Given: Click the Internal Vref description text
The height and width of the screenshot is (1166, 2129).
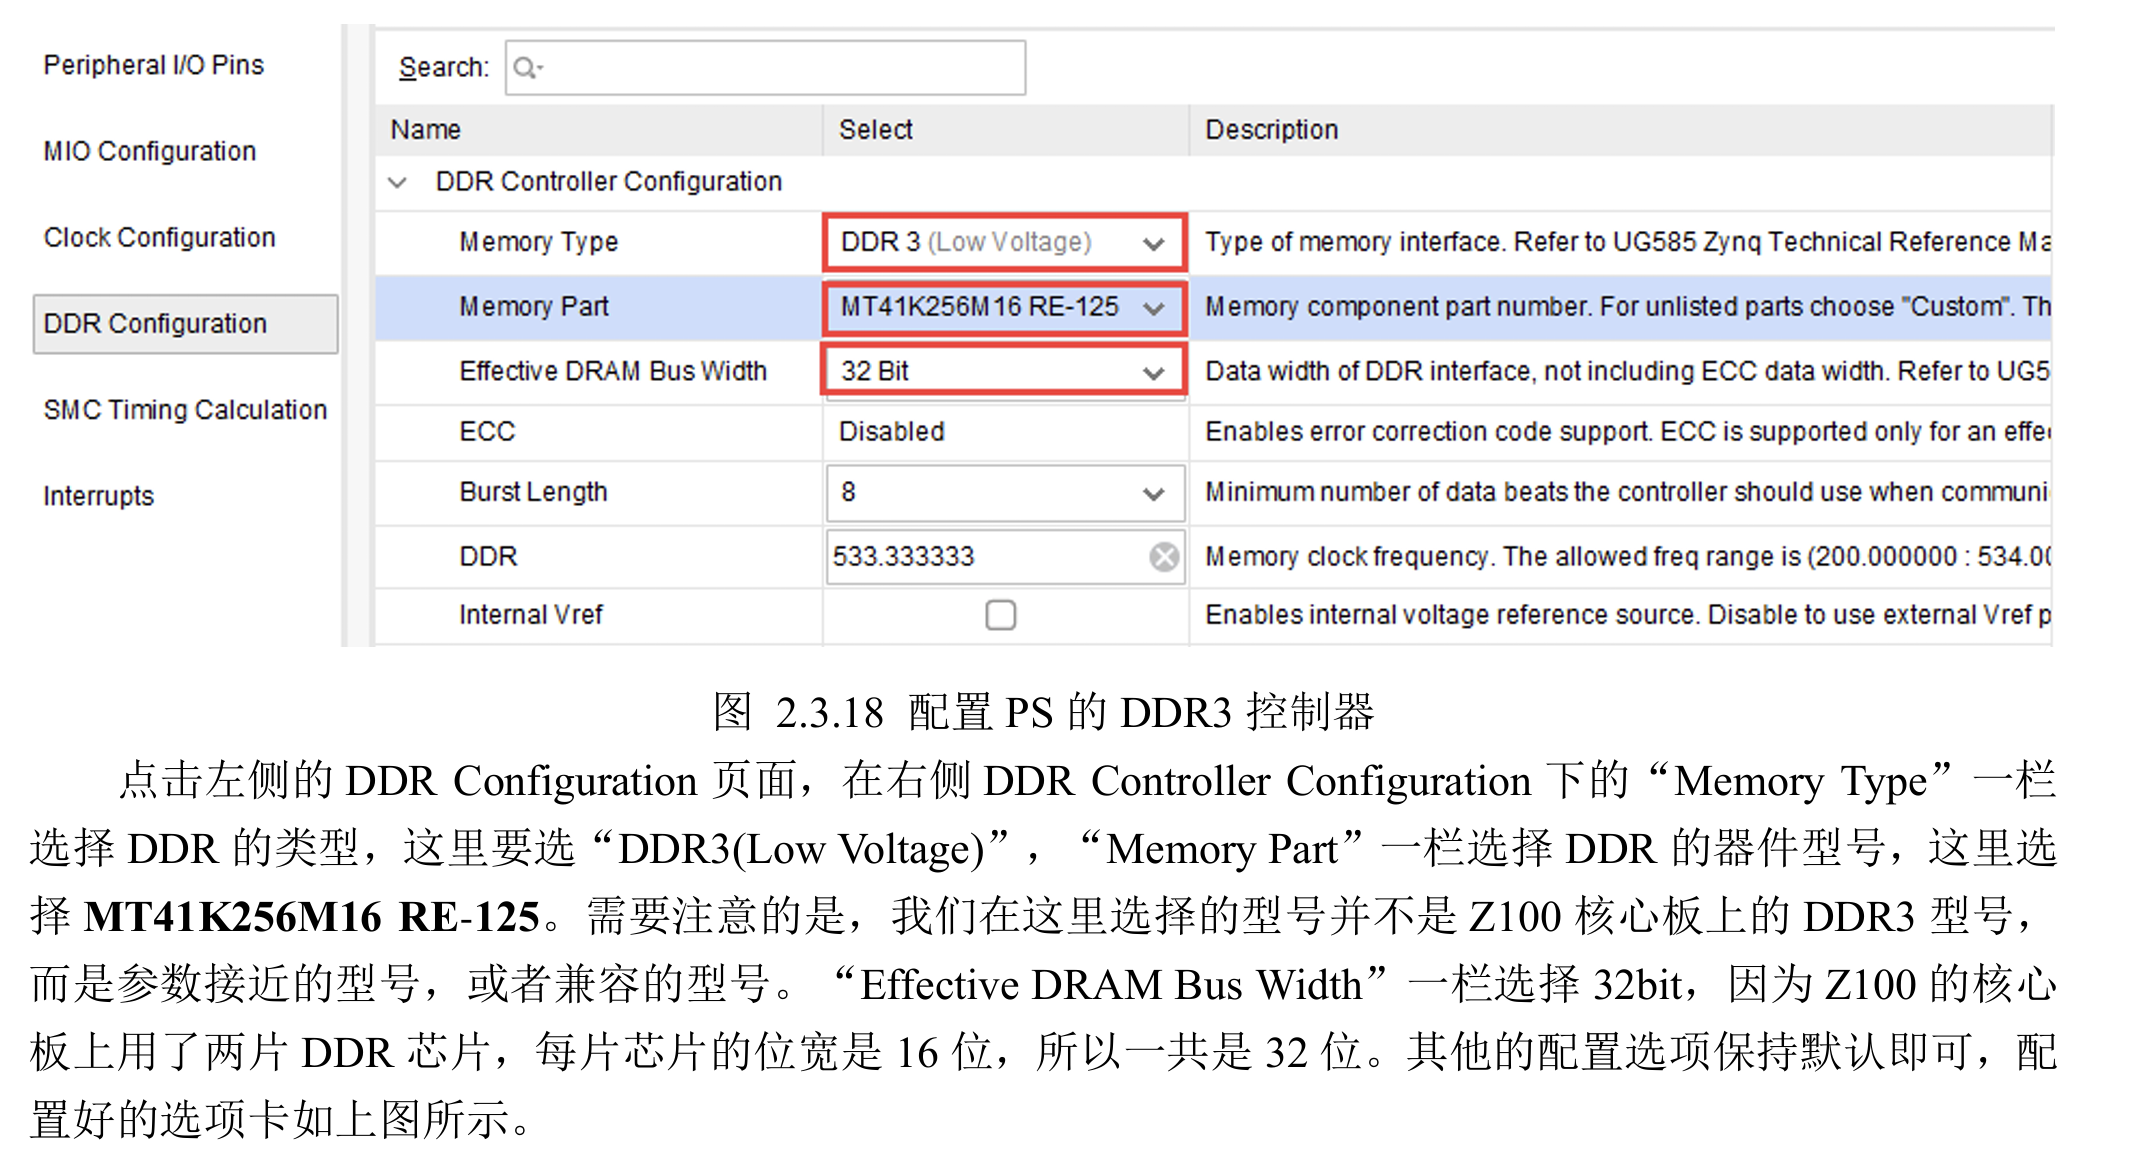Looking at the screenshot, I should coord(1627,615).
